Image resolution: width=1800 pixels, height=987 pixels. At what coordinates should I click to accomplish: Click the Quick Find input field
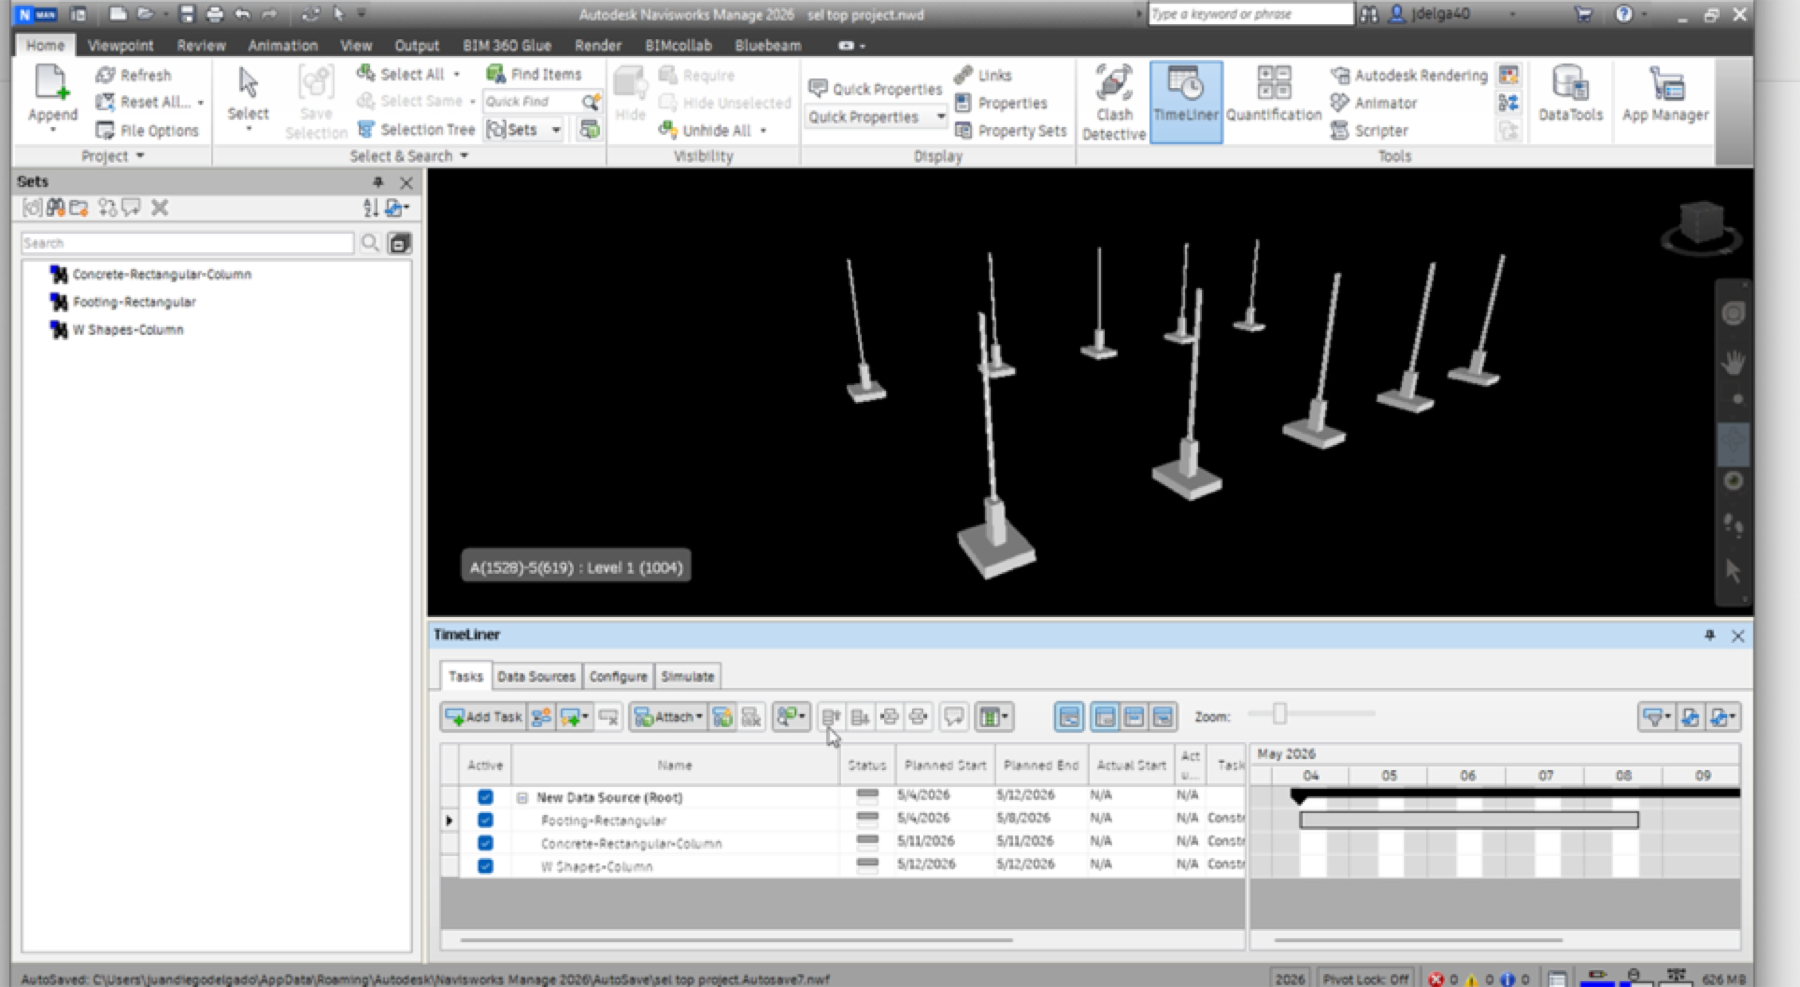tap(530, 101)
